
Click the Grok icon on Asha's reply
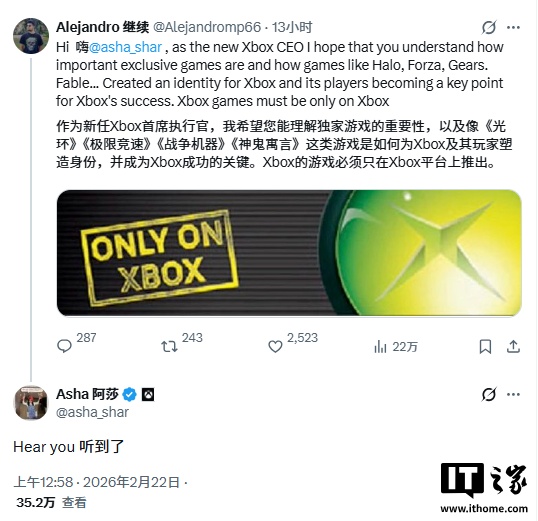(x=489, y=394)
